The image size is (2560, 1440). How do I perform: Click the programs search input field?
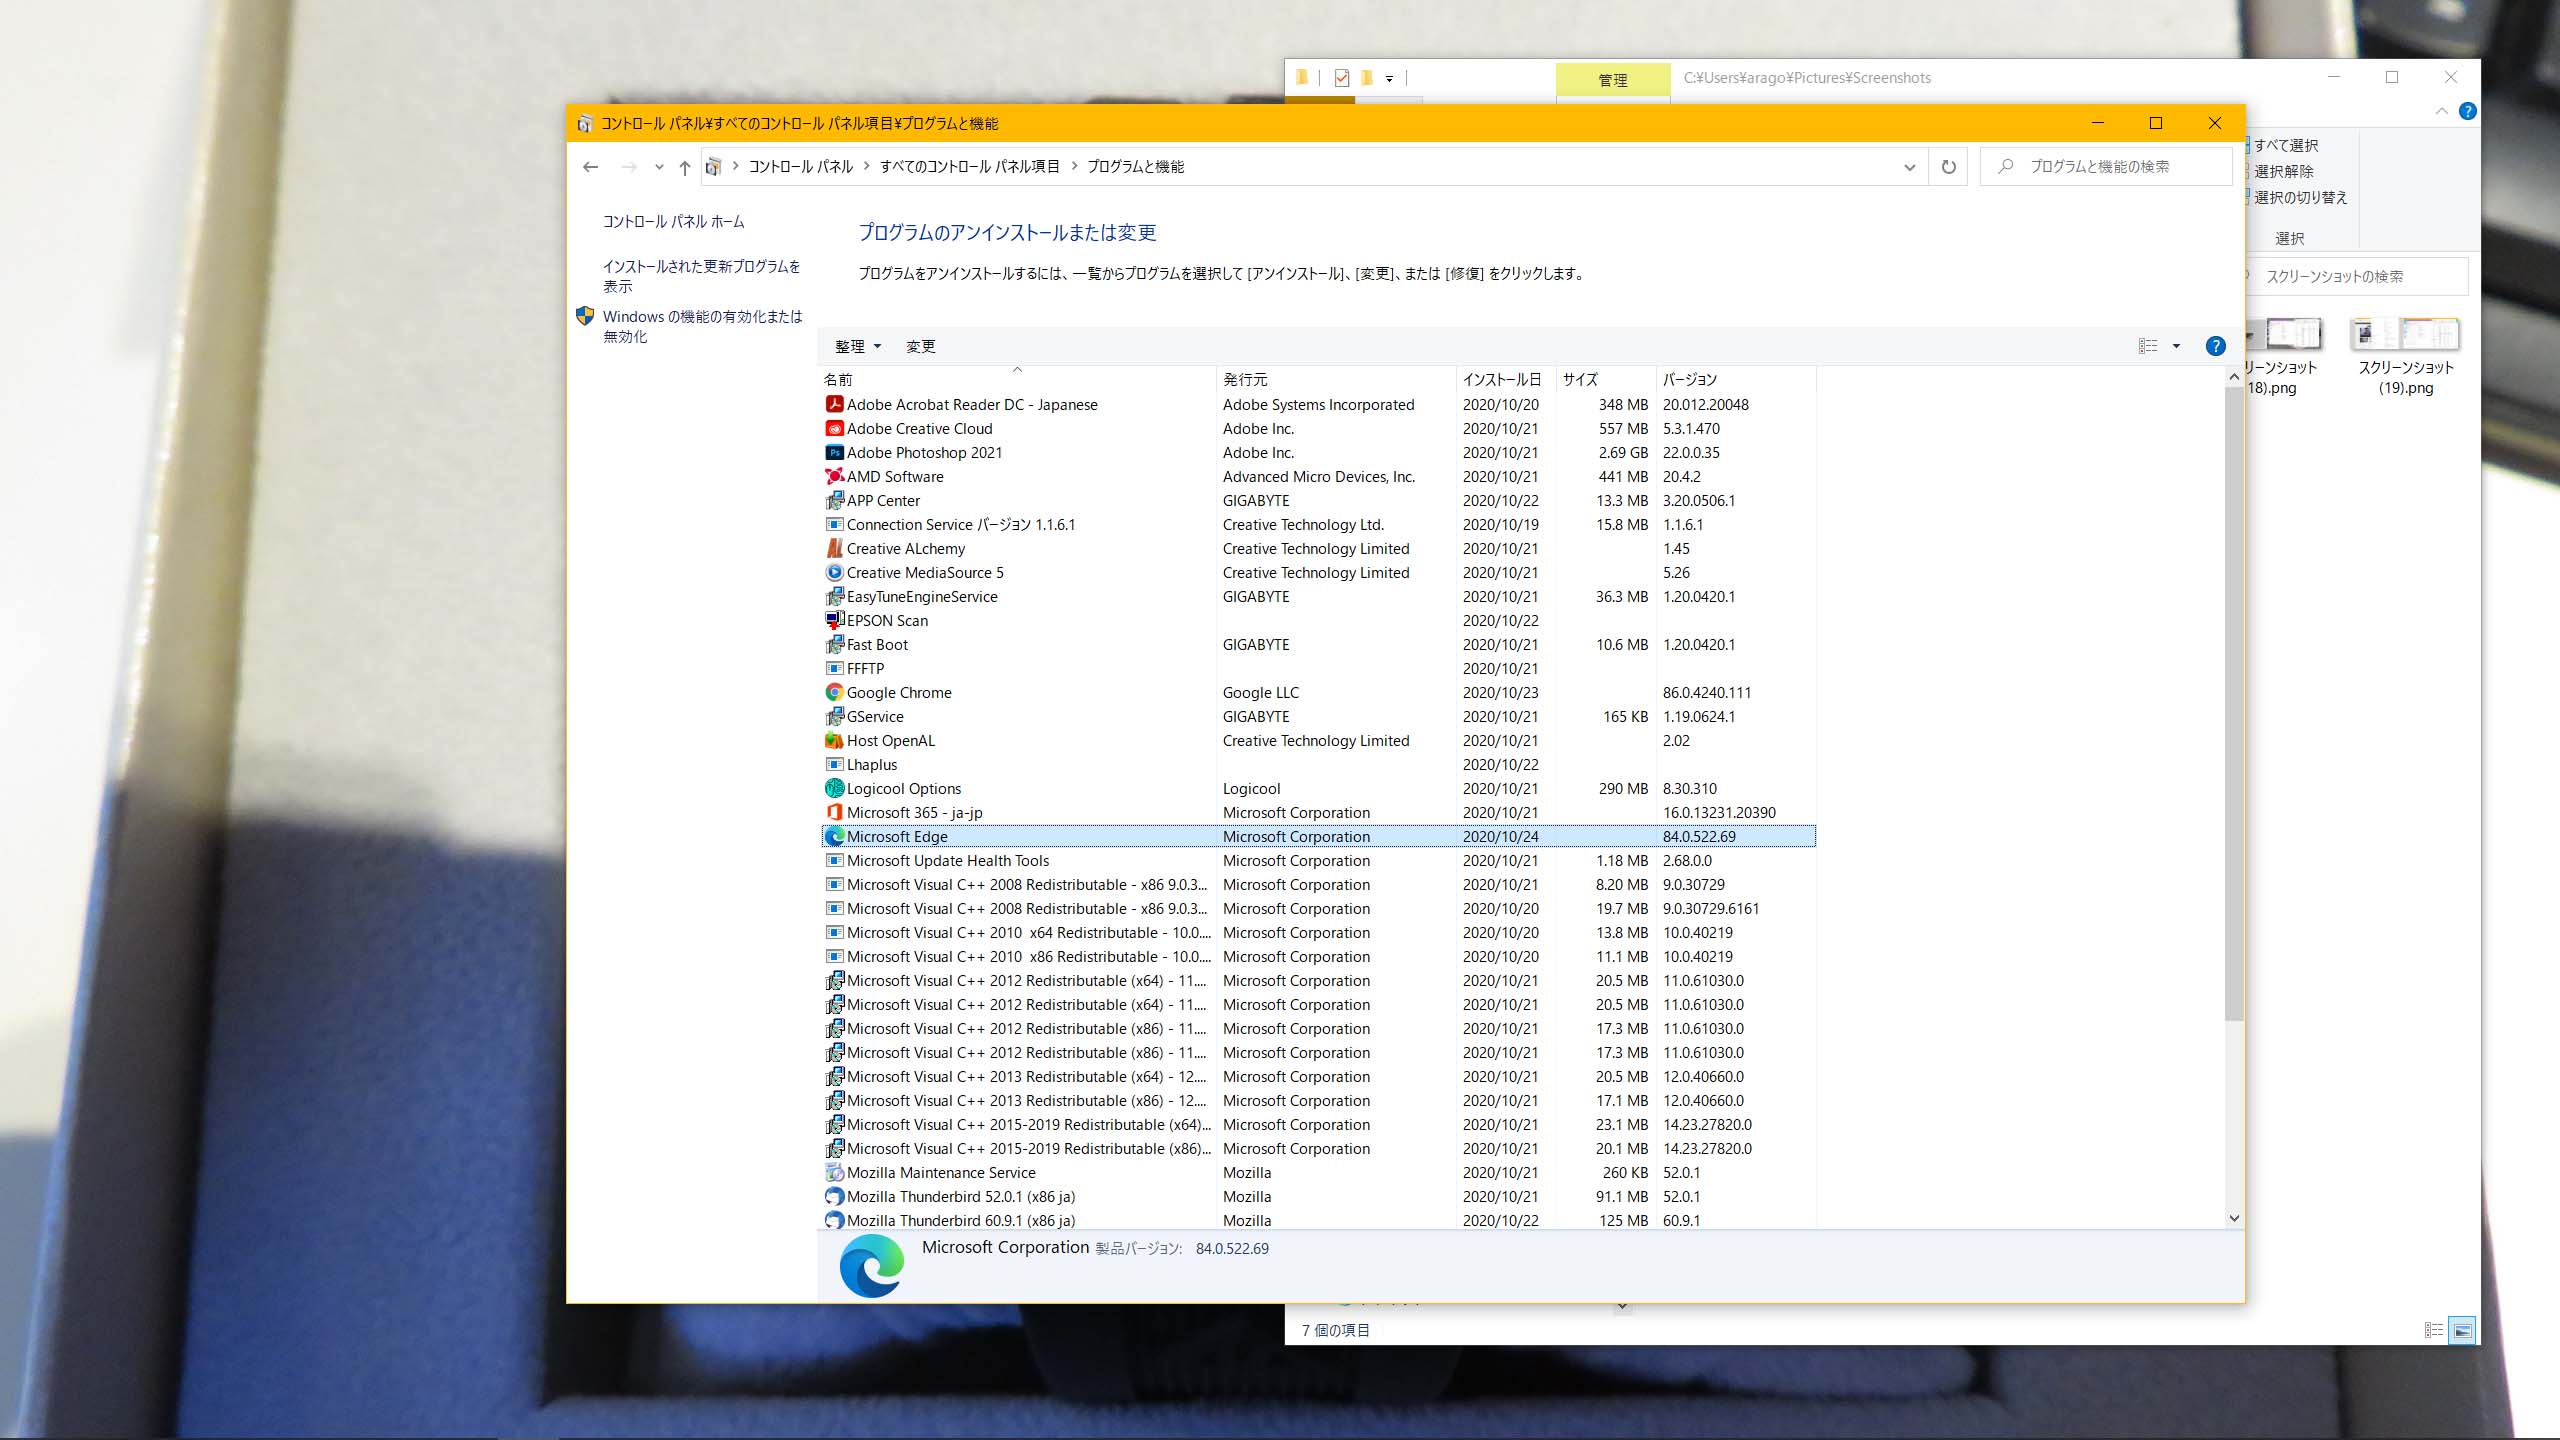(2105, 166)
